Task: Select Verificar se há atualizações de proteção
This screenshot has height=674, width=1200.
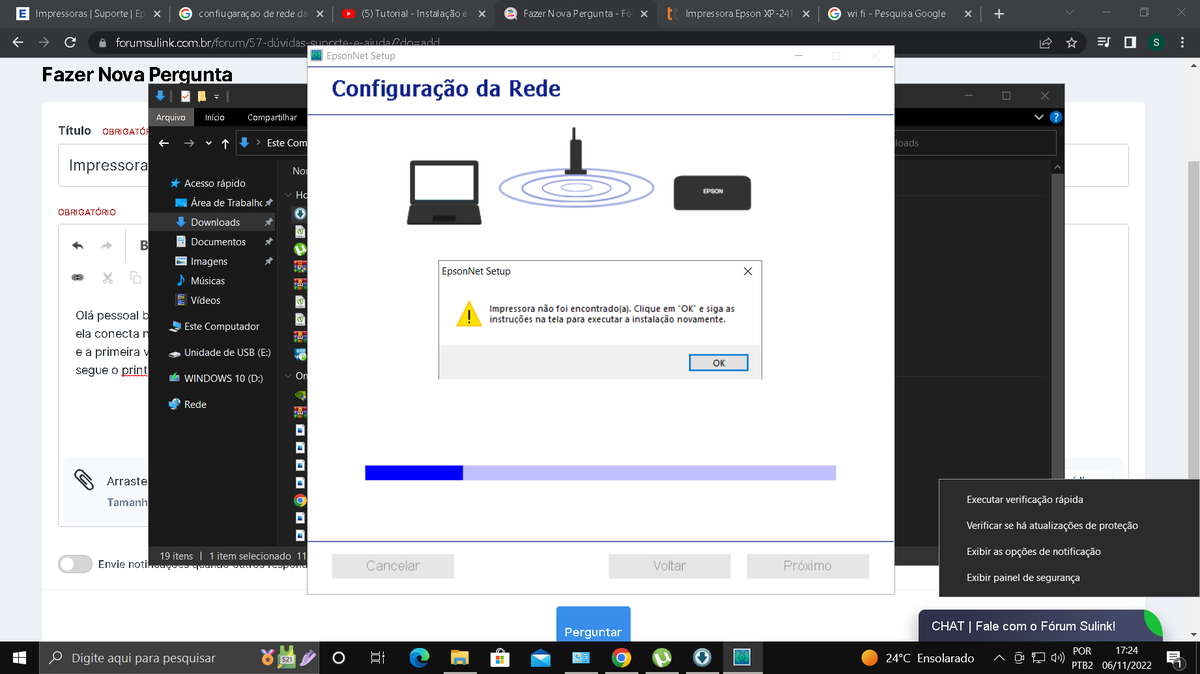Action: [x=1052, y=525]
